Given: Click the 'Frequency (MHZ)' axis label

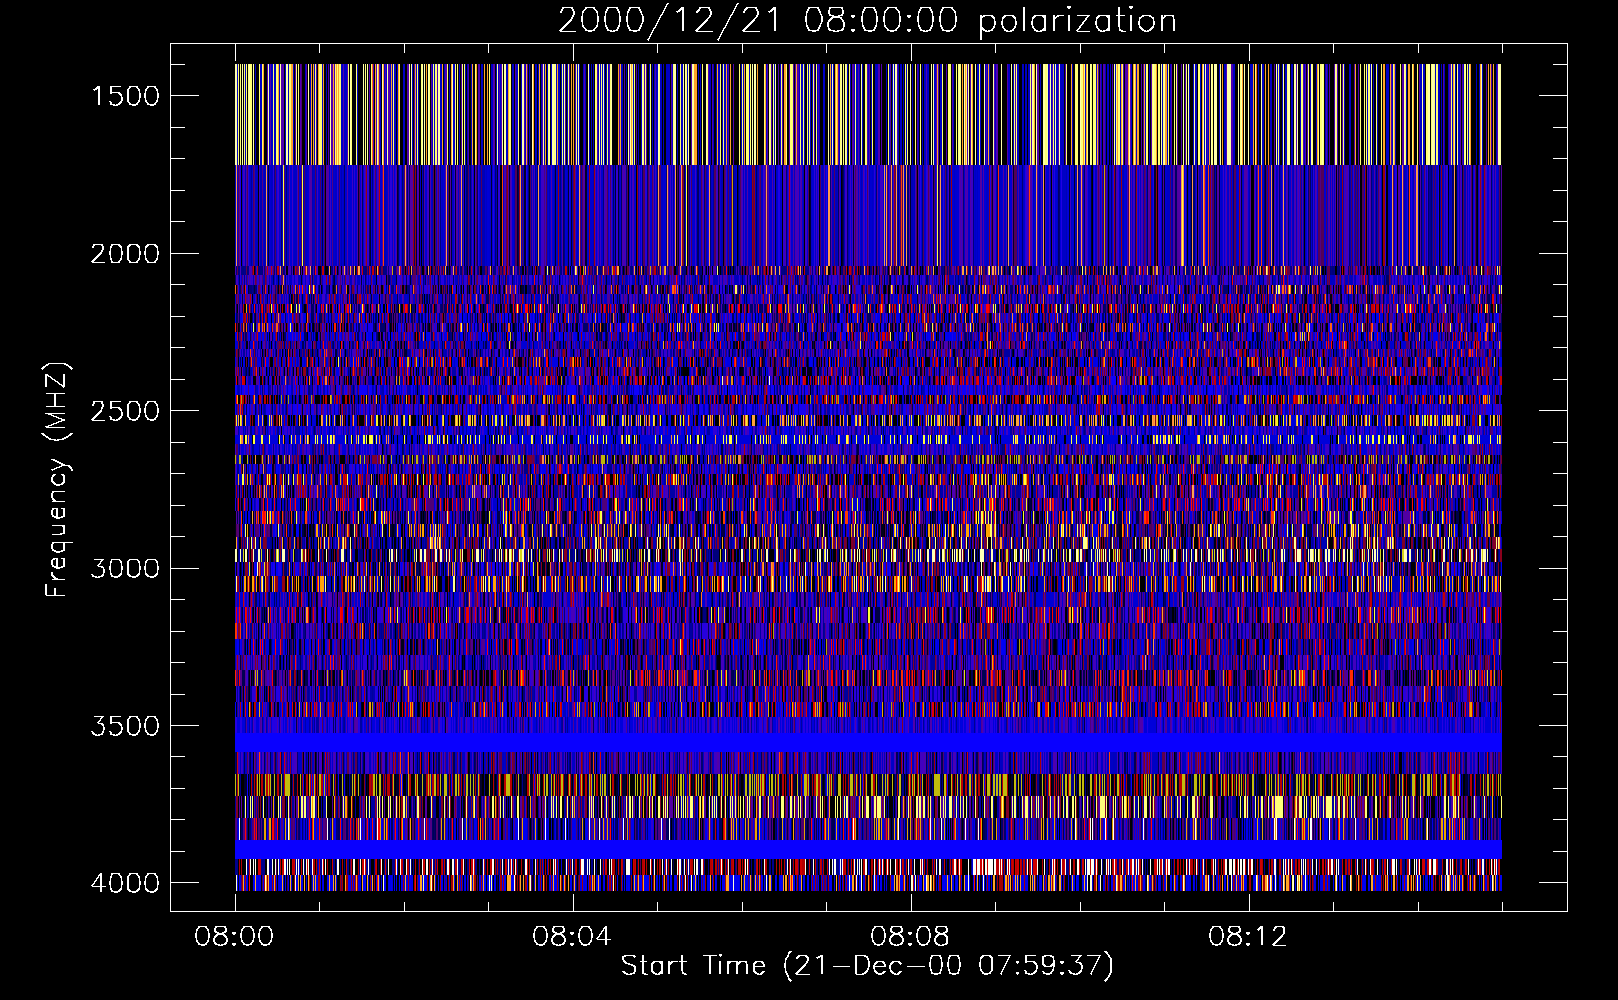Looking at the screenshot, I should [57, 480].
